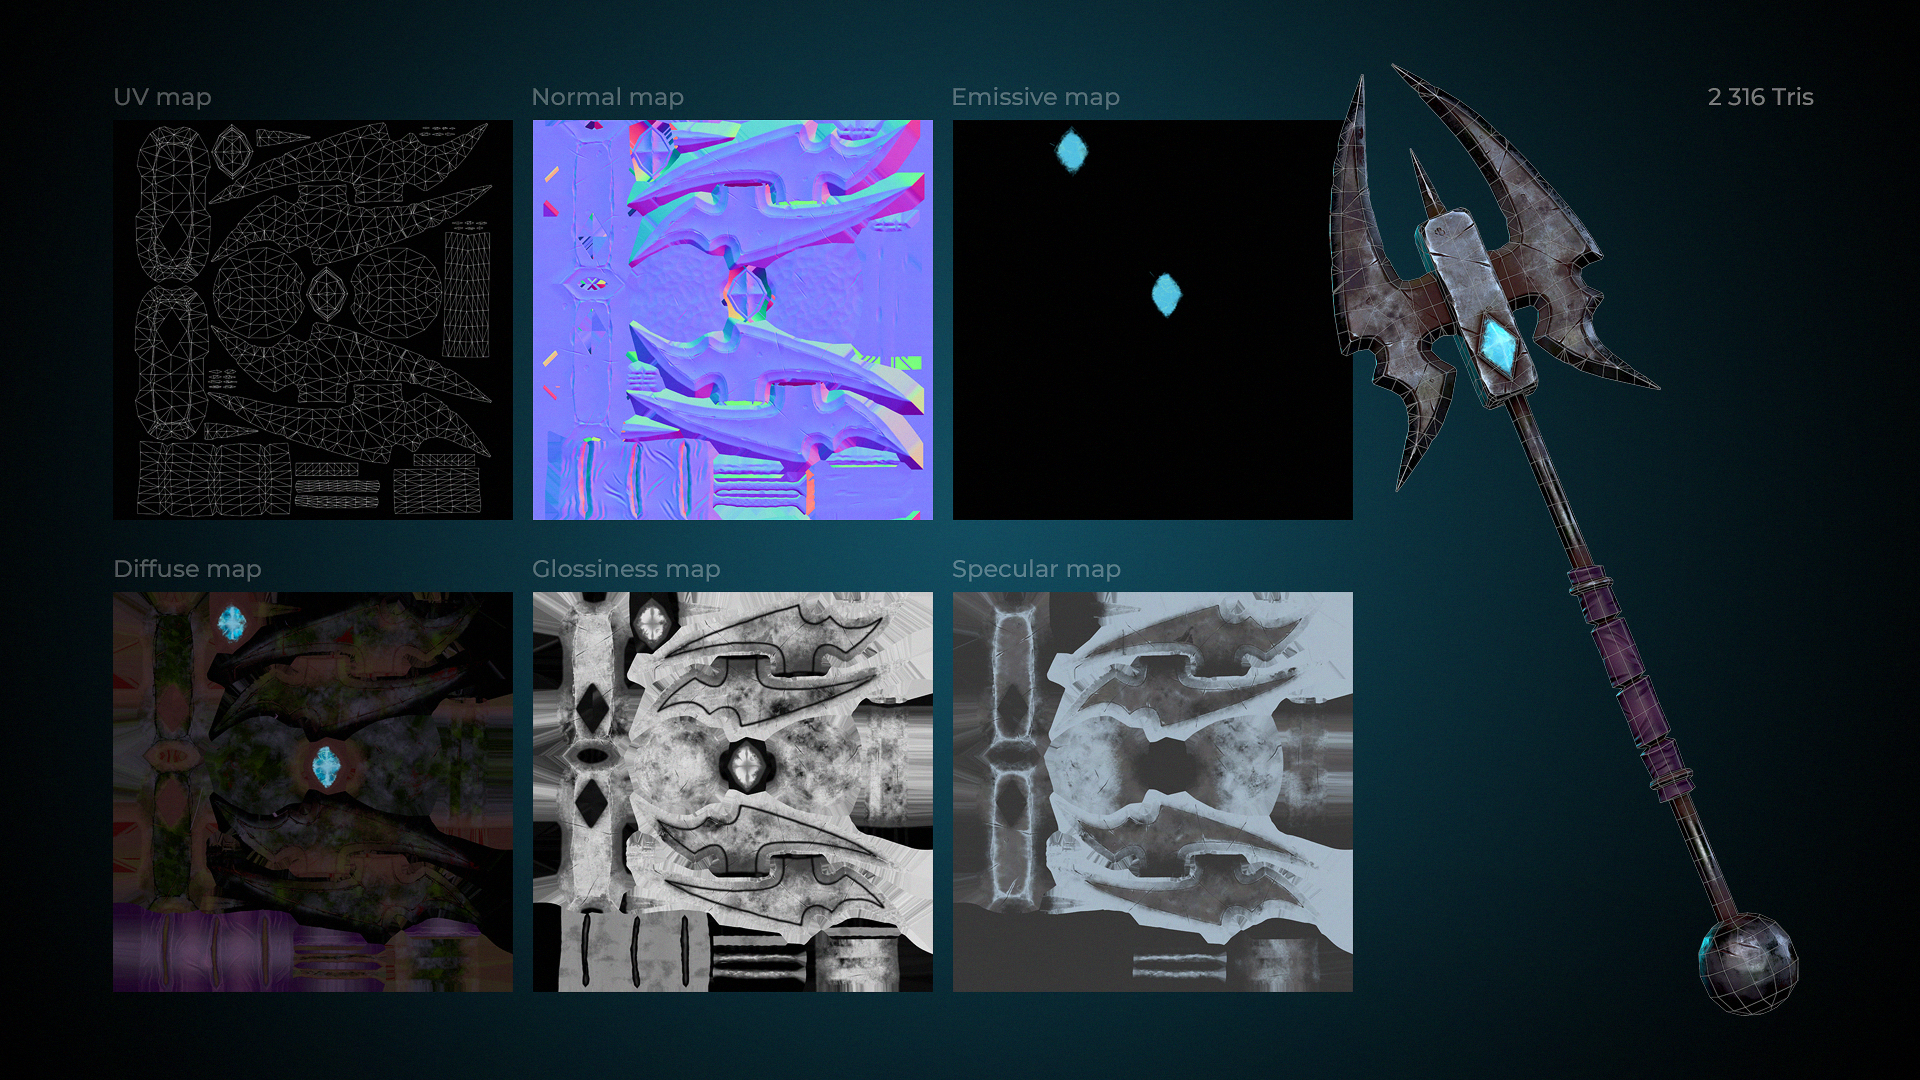This screenshot has width=1920, height=1080.
Task: Click the 'Glossiness map' label
Action: (x=626, y=569)
